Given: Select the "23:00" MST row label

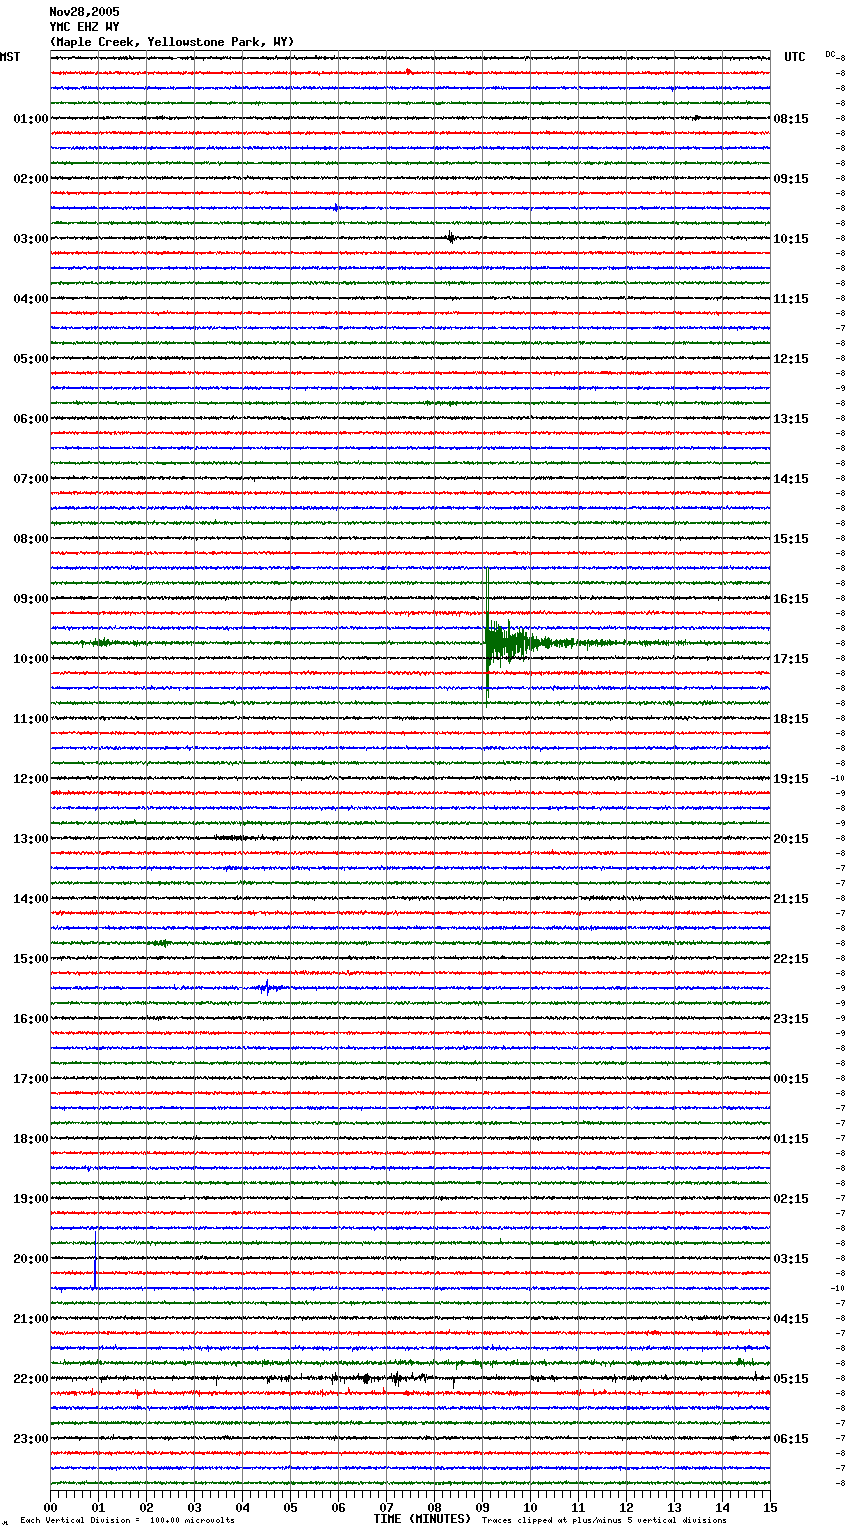Looking at the screenshot, I should (x=31, y=1439).
